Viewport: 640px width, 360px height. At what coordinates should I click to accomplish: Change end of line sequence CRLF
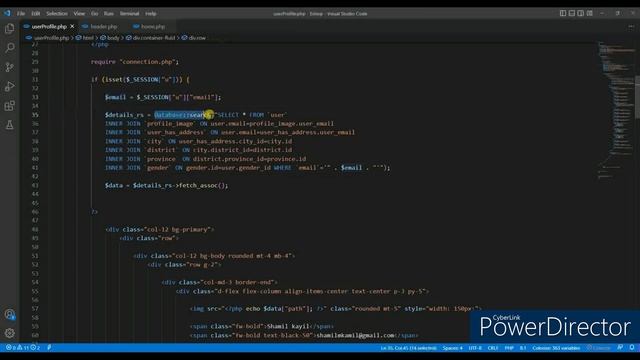point(493,348)
